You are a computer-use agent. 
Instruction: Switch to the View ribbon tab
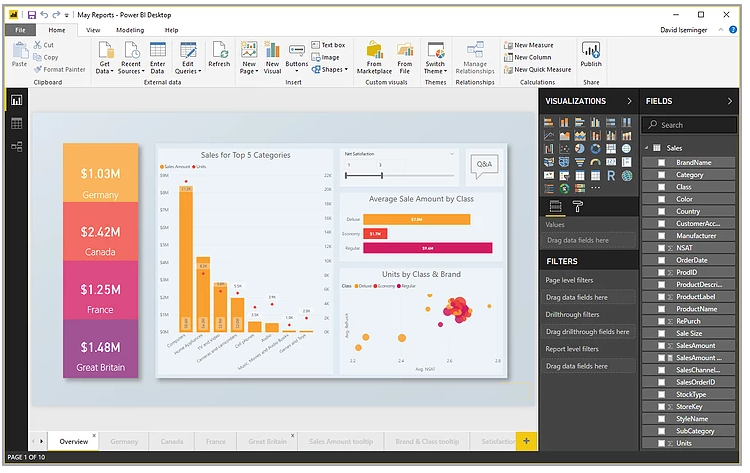coord(93,30)
